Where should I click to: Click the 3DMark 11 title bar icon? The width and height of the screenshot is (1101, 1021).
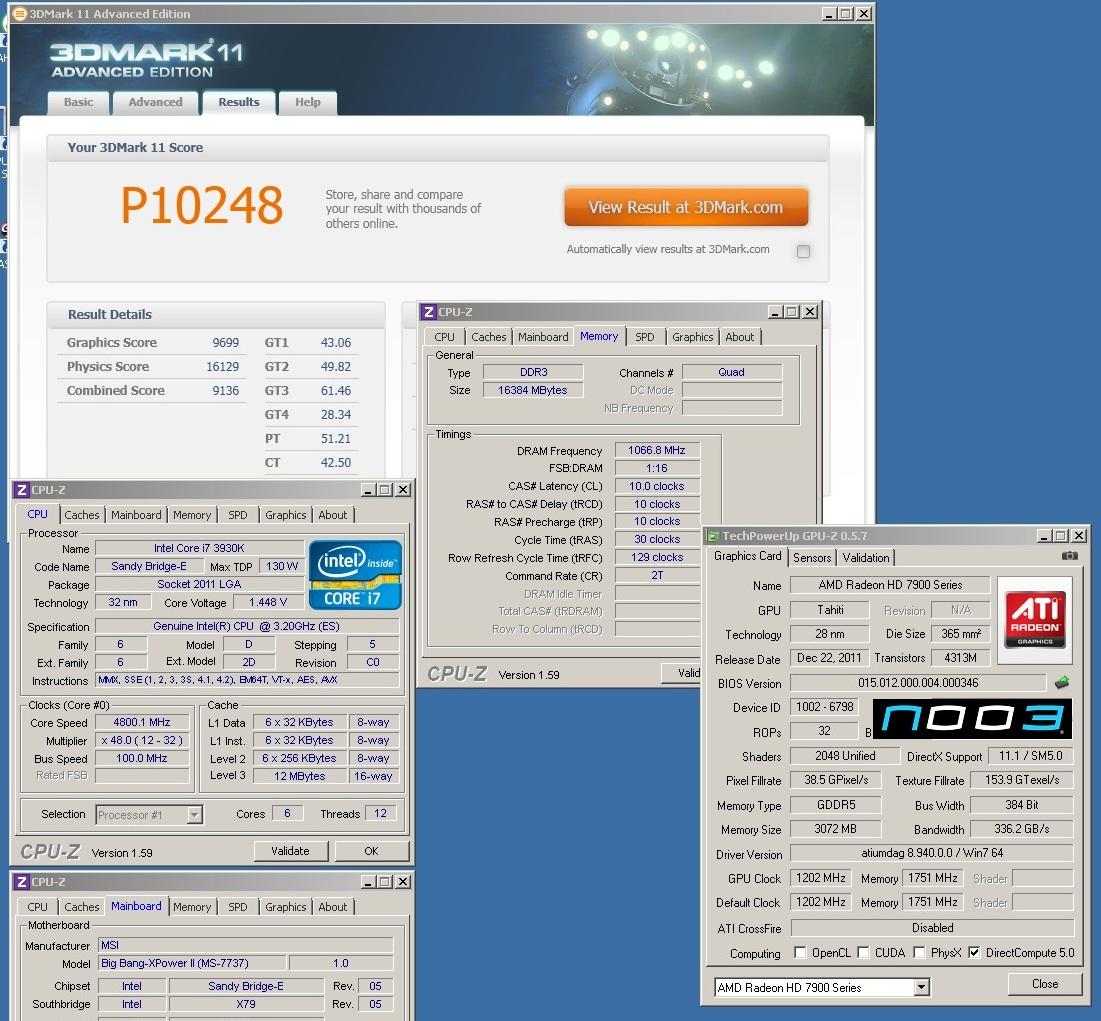(x=19, y=14)
